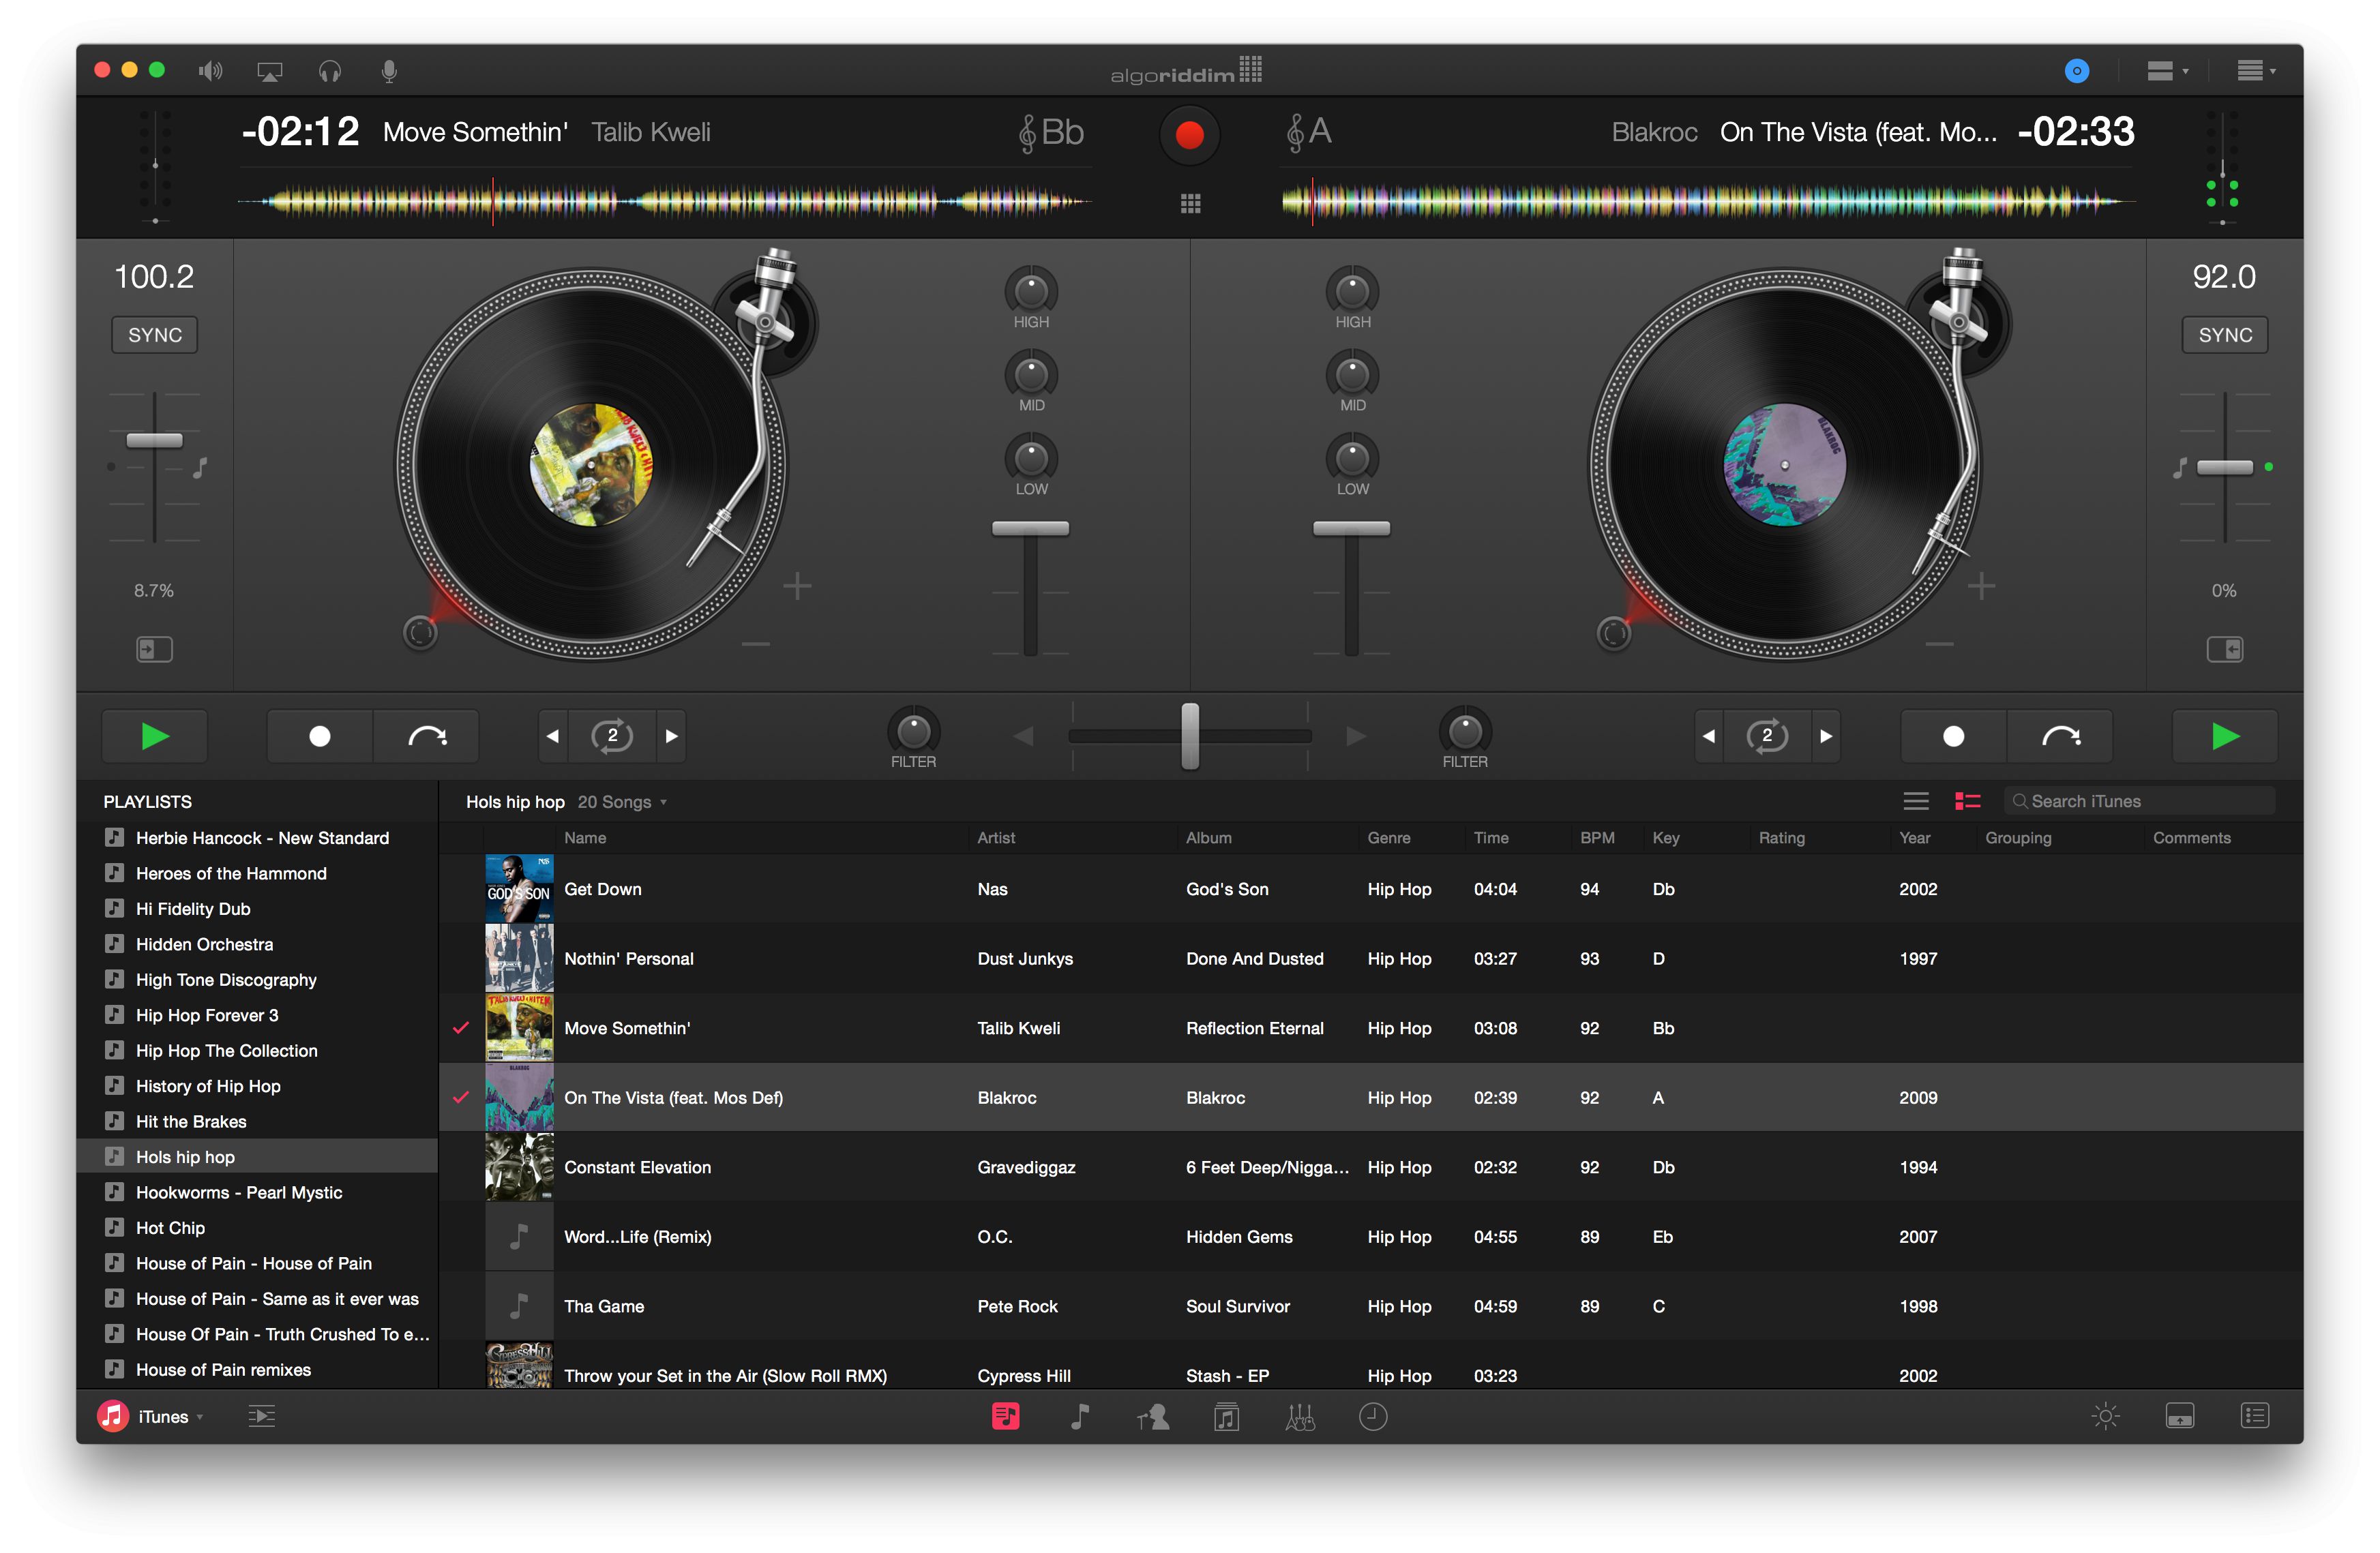Image resolution: width=2380 pixels, height=1553 pixels.
Task: Click the right channel volume fader
Action: pyautogui.click(x=1351, y=528)
